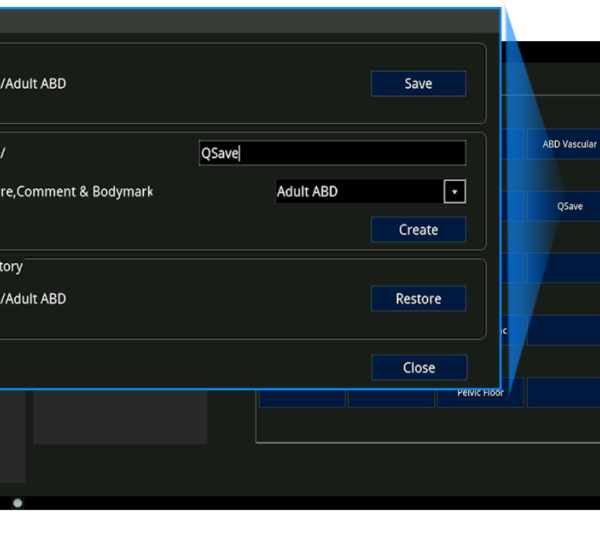Choose the Pelvic Floor preset tile
The image size is (600, 550).
(x=480, y=395)
